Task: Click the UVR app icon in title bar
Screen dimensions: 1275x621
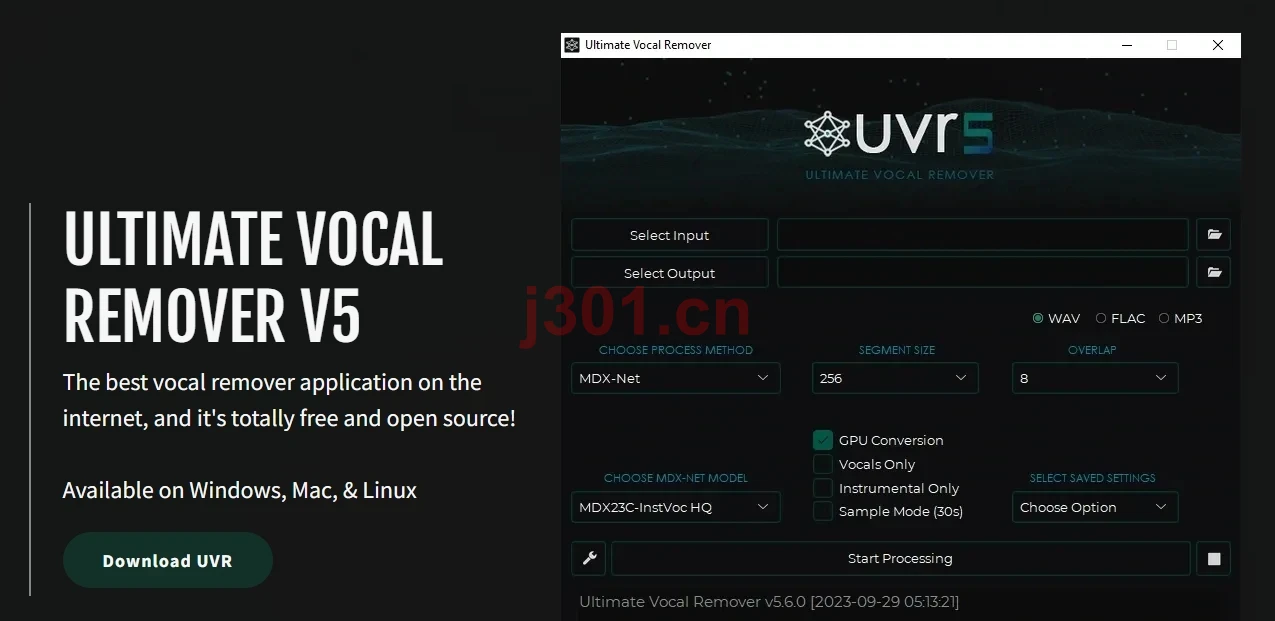Action: [572, 45]
